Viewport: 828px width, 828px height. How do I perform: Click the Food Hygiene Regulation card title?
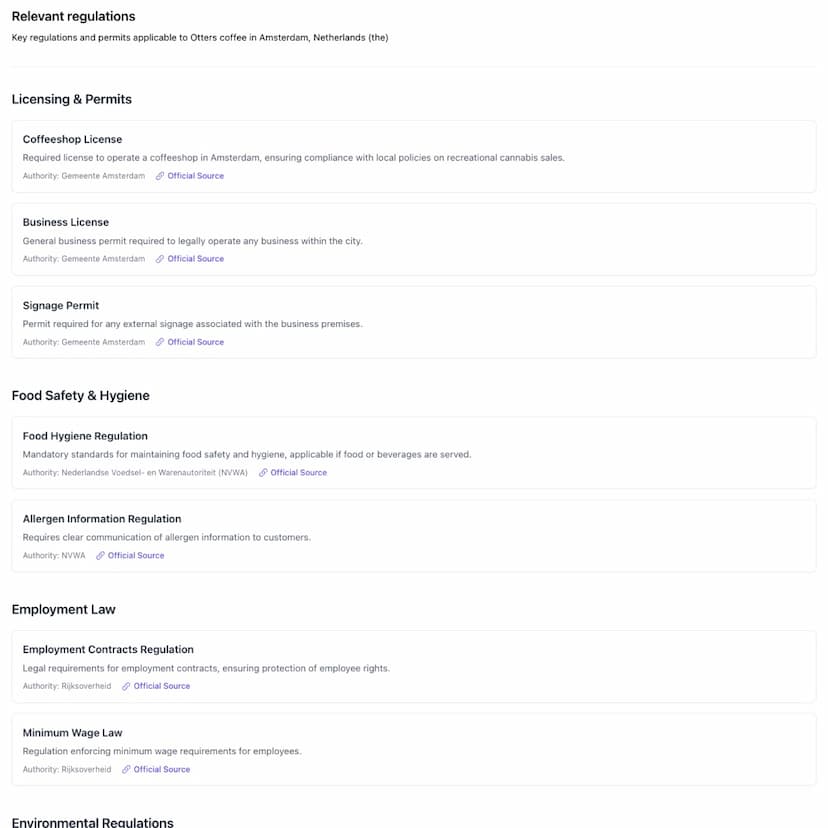tap(85, 436)
